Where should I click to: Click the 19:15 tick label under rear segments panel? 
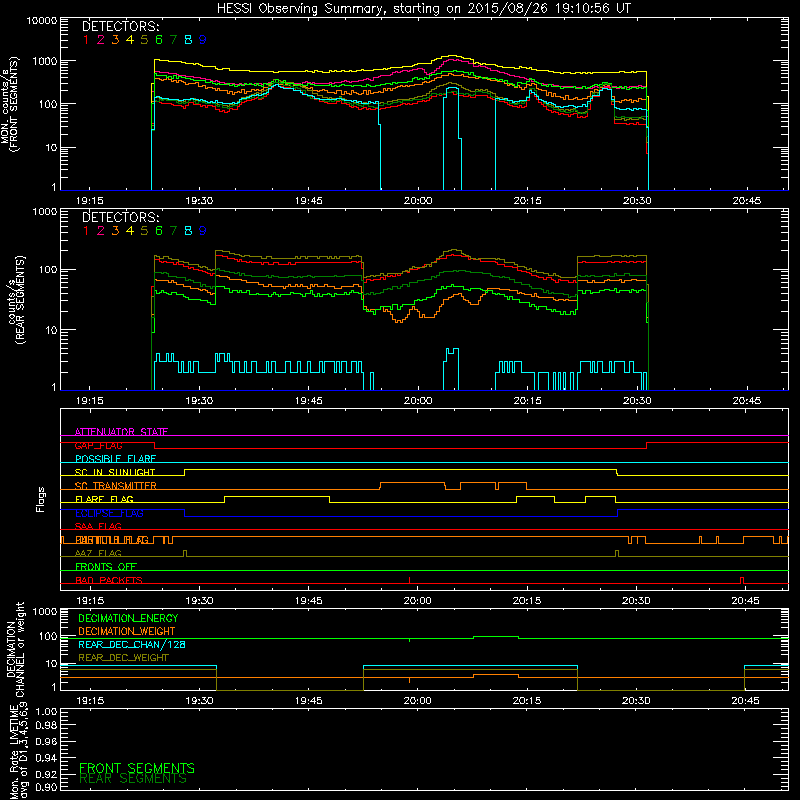[90, 401]
